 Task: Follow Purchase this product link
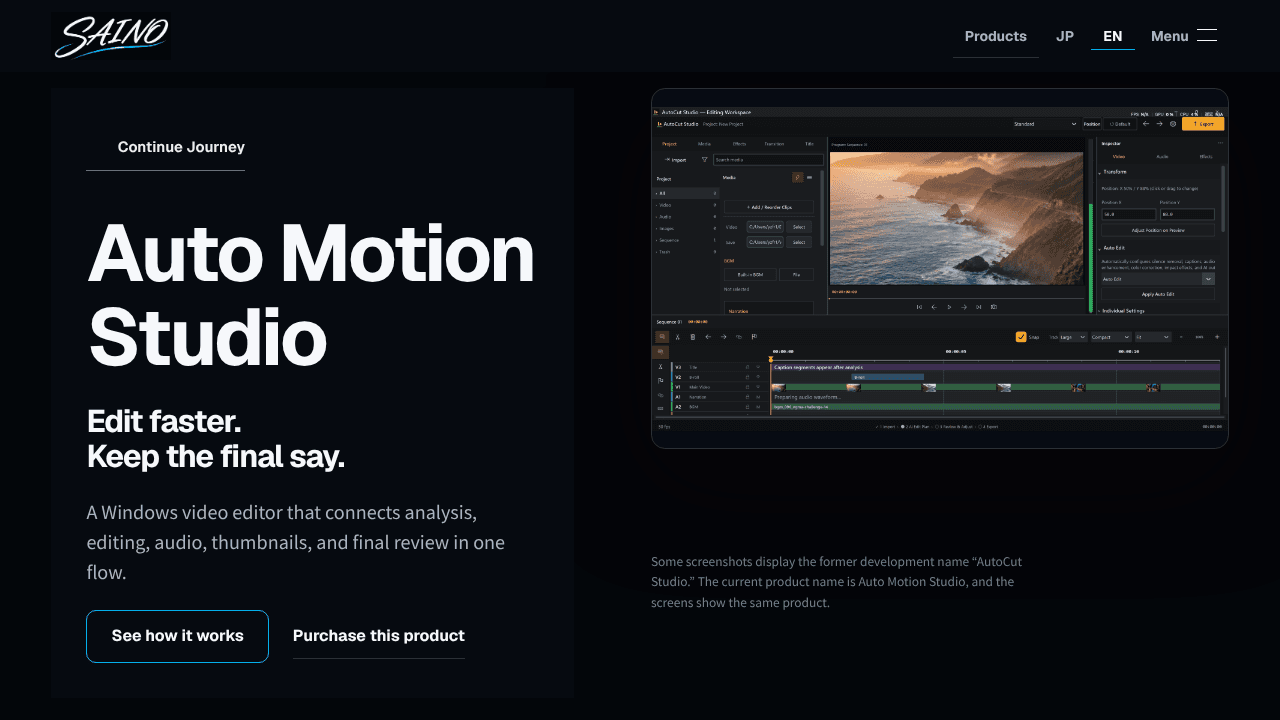click(x=379, y=636)
